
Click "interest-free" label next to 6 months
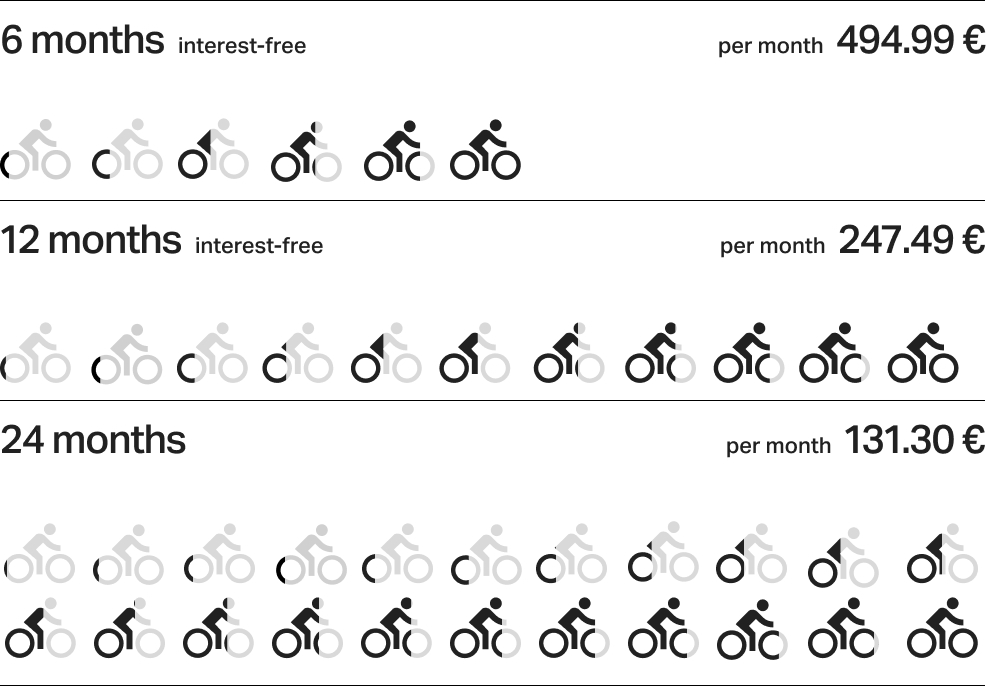coord(242,45)
